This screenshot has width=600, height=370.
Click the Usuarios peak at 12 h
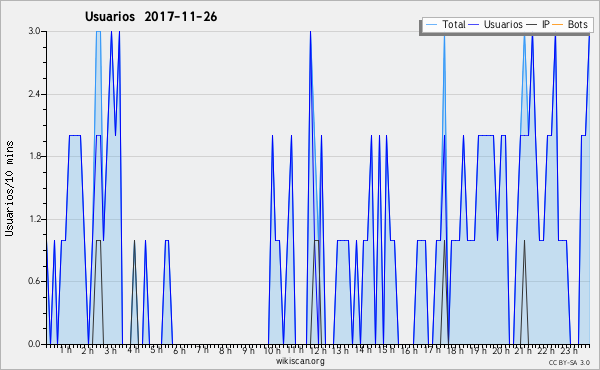(310, 32)
